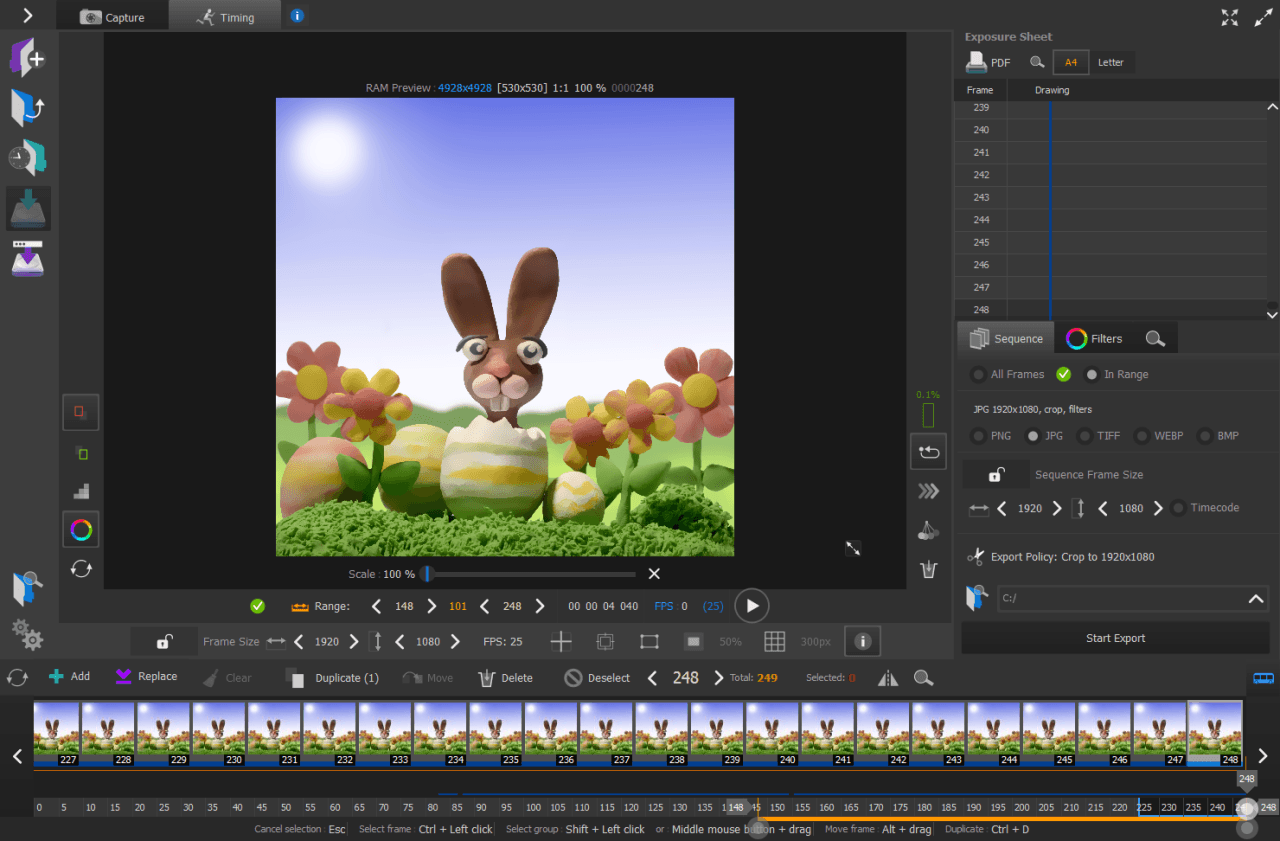Click the Duplicate (1) button

(x=333, y=678)
